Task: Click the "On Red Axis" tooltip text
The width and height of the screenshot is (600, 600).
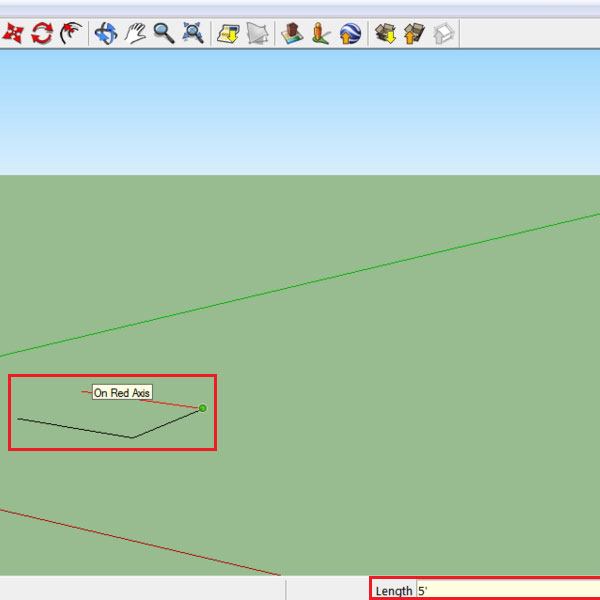Action: pyautogui.click(x=122, y=393)
